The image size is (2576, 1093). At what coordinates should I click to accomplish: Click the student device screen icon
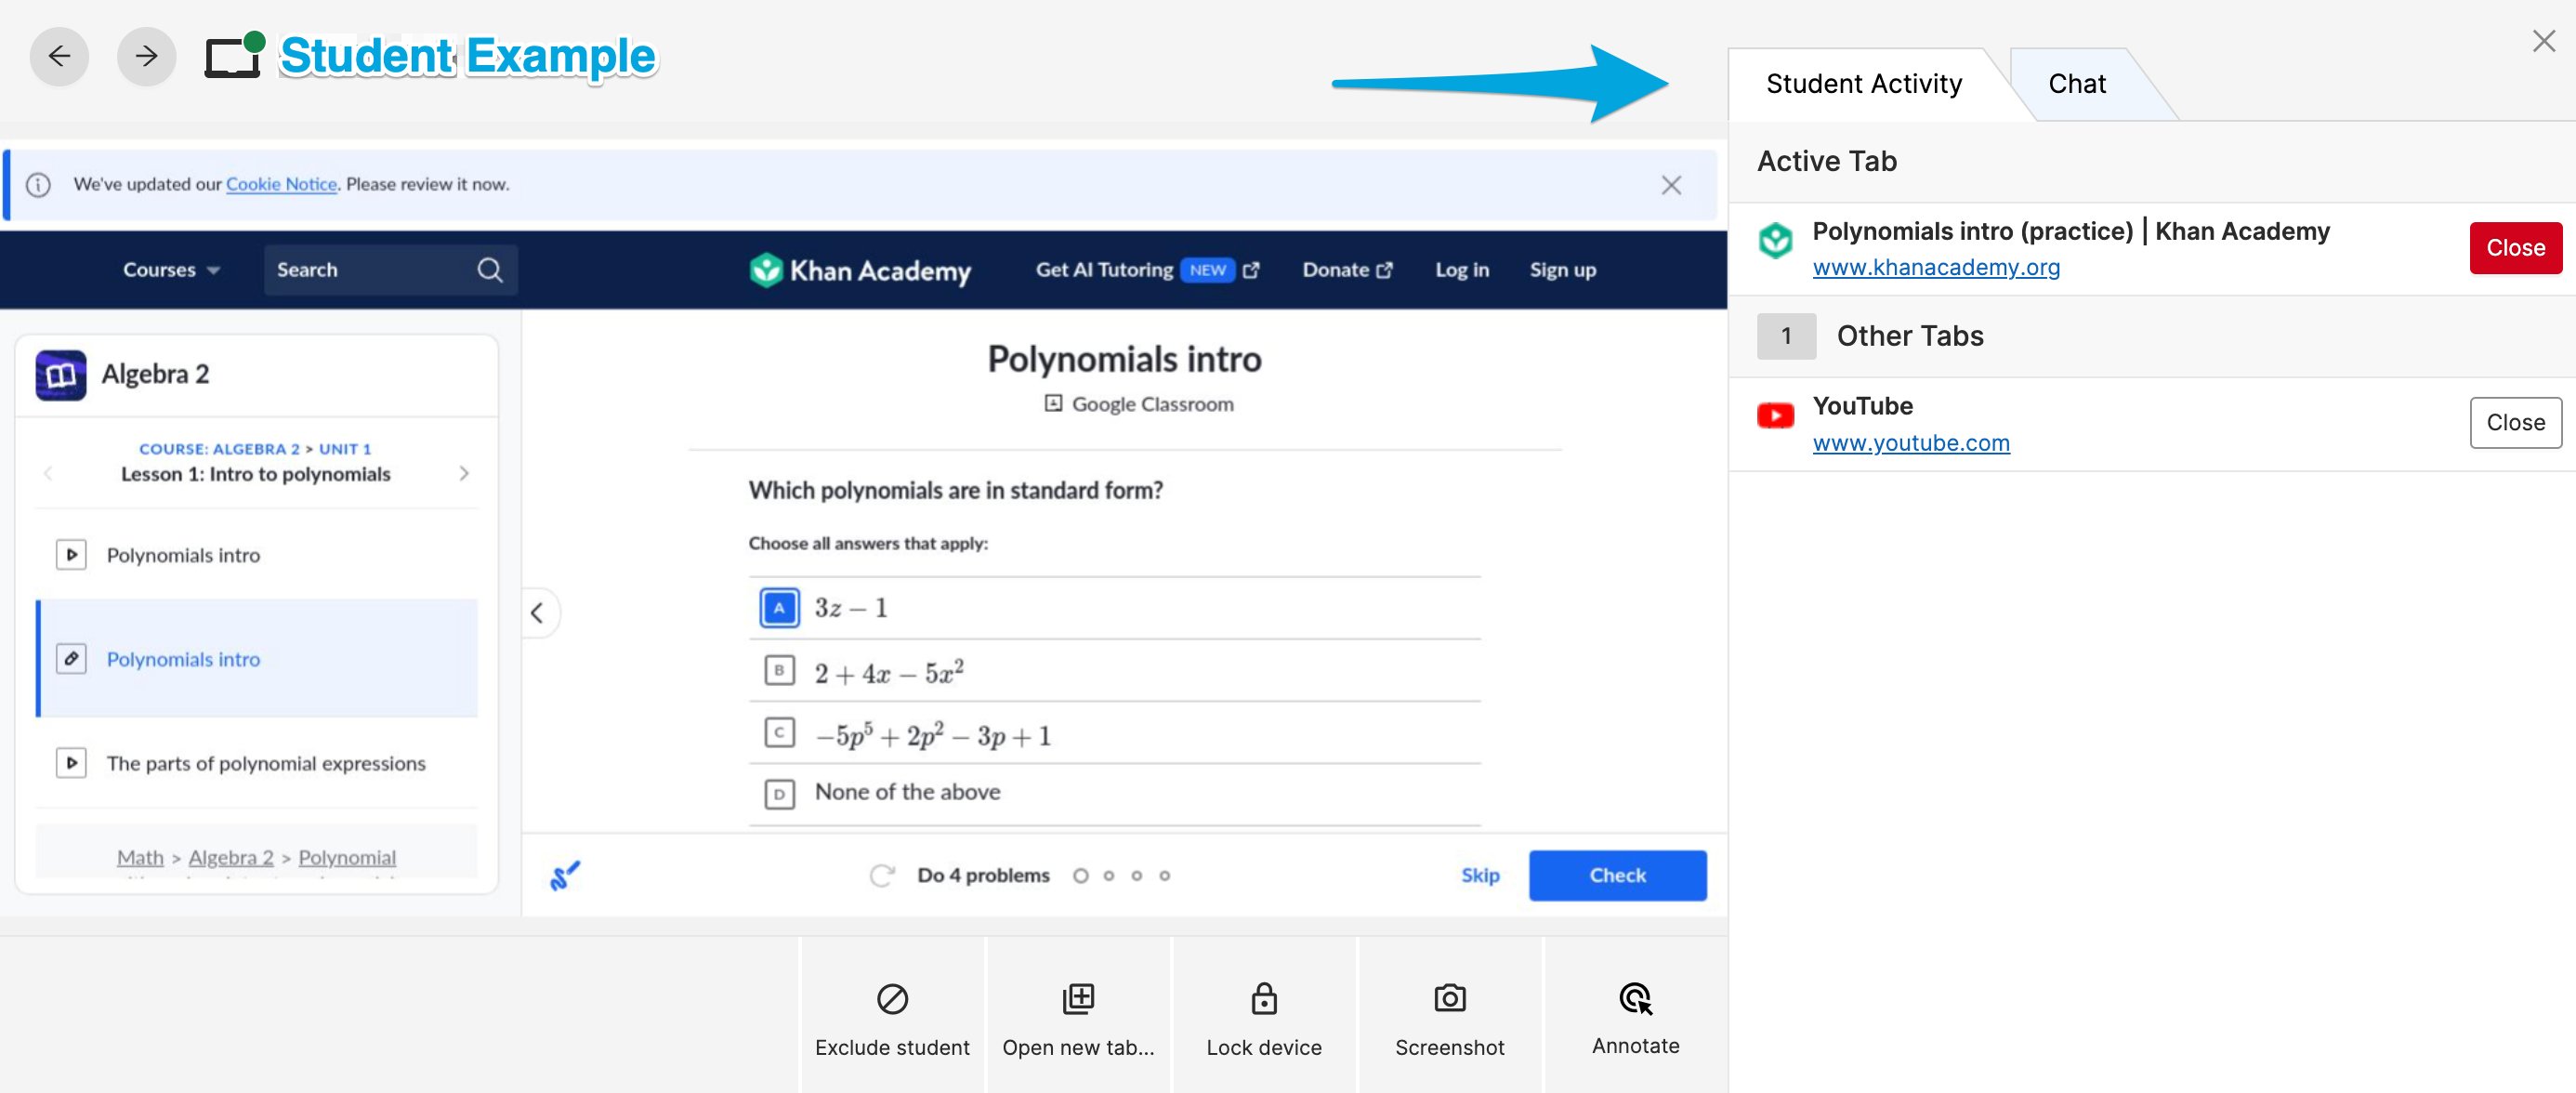(234, 55)
